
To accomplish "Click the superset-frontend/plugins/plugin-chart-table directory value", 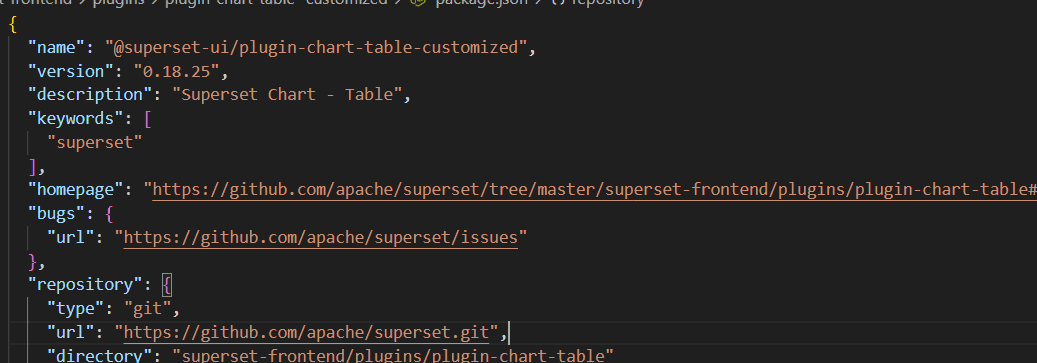I will pos(392,356).
